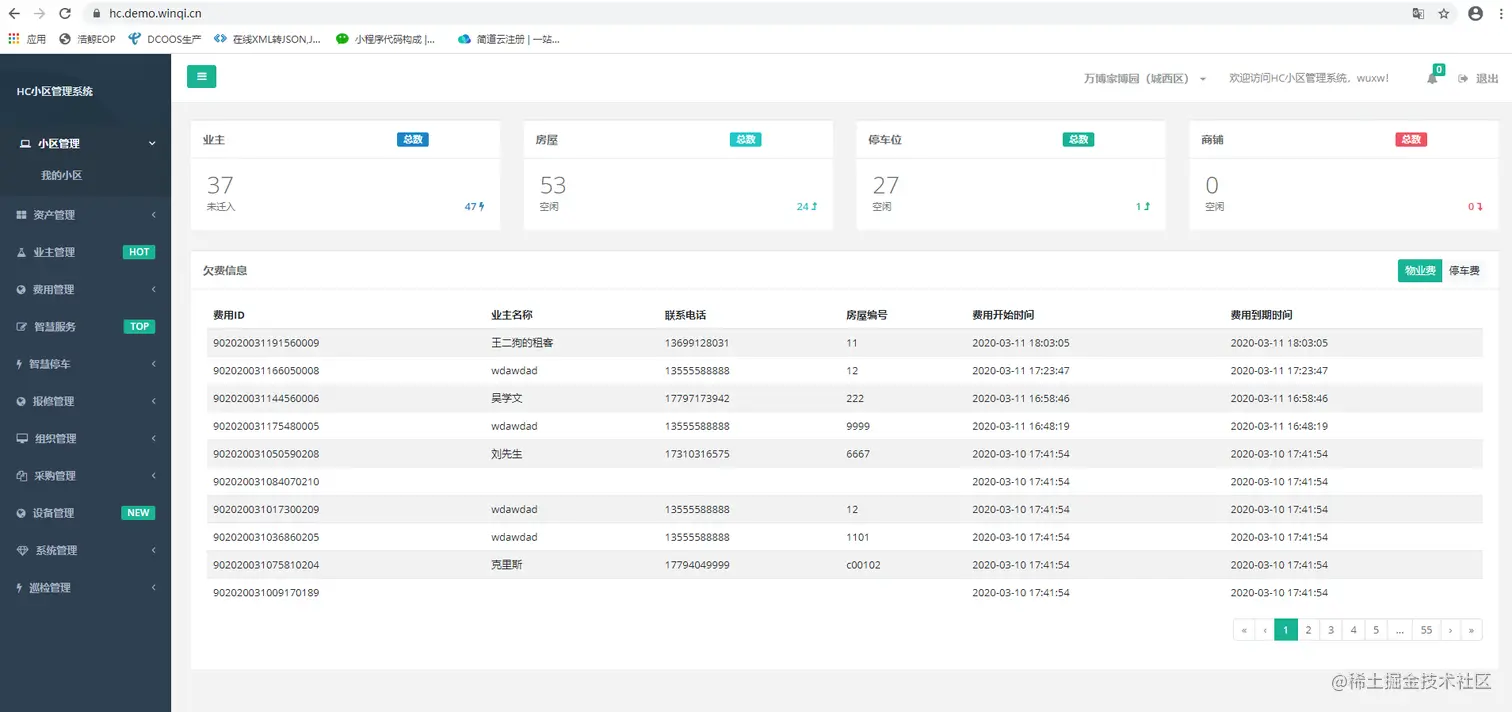Screen dimensions: 1512x712
Task: Open the 浩鲸EOP bookmark
Action: [x=87, y=39]
